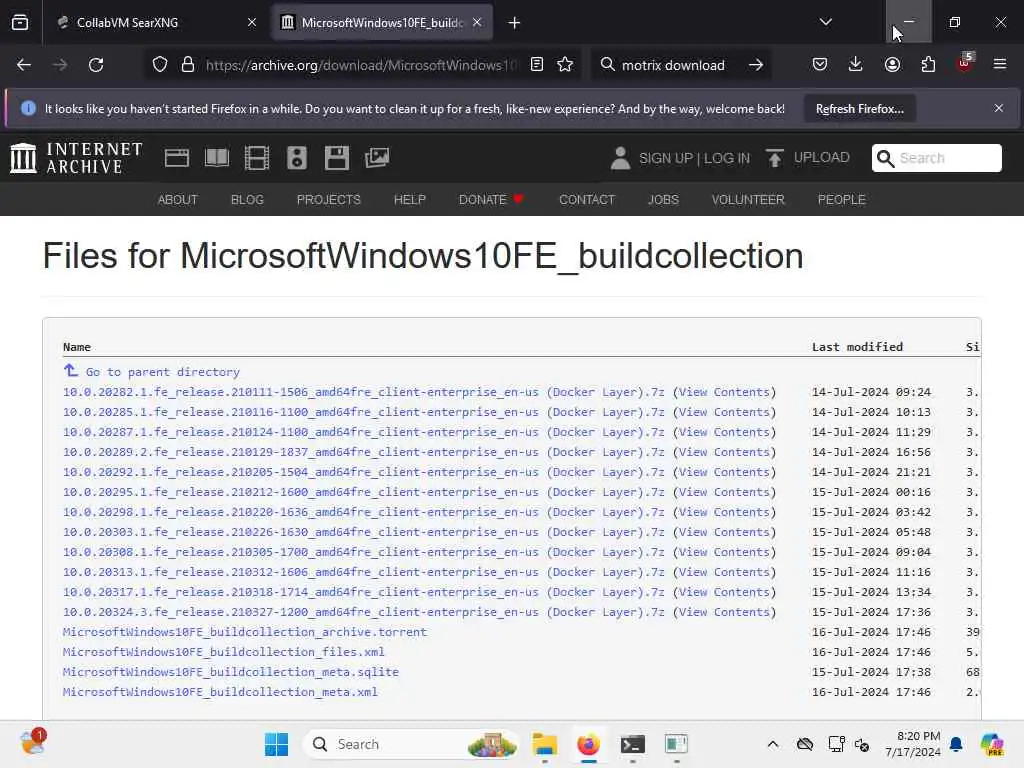Screen dimensions: 1024x768
Task: Open Internet Archive audio icon
Action: [296, 158]
